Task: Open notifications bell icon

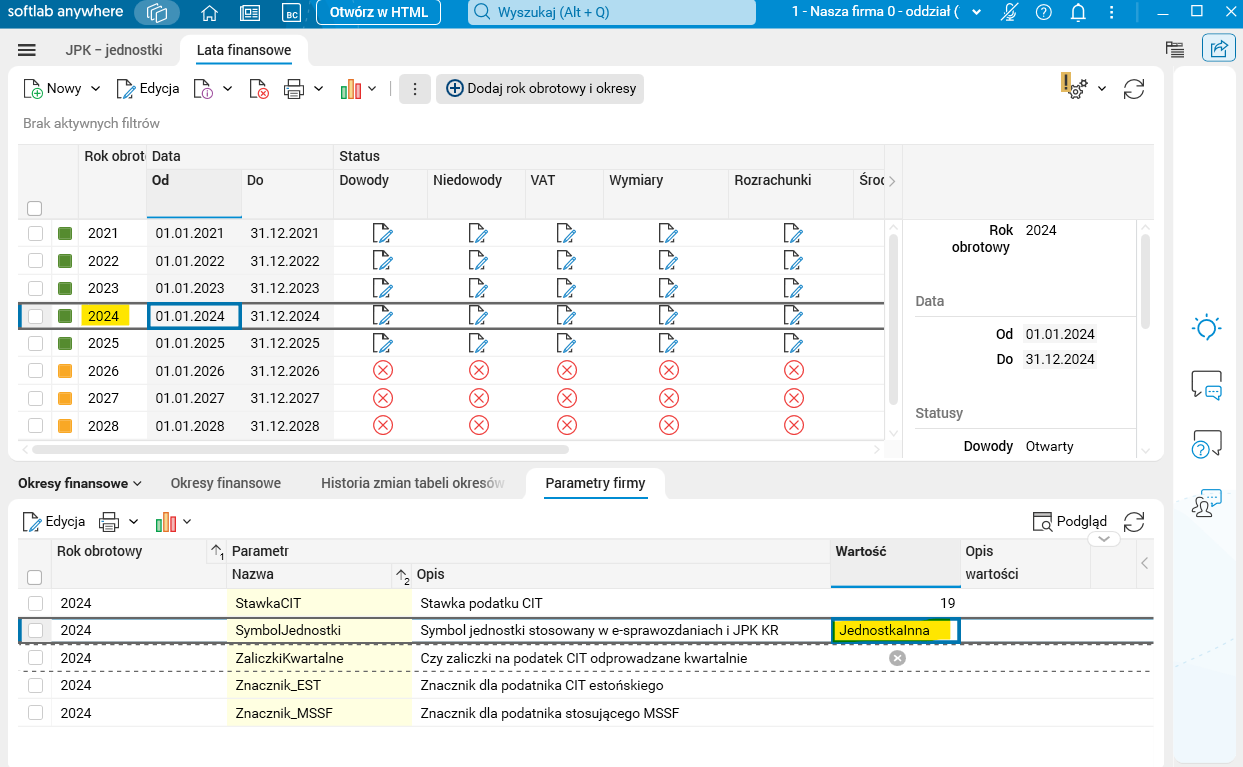Action: tap(1078, 13)
